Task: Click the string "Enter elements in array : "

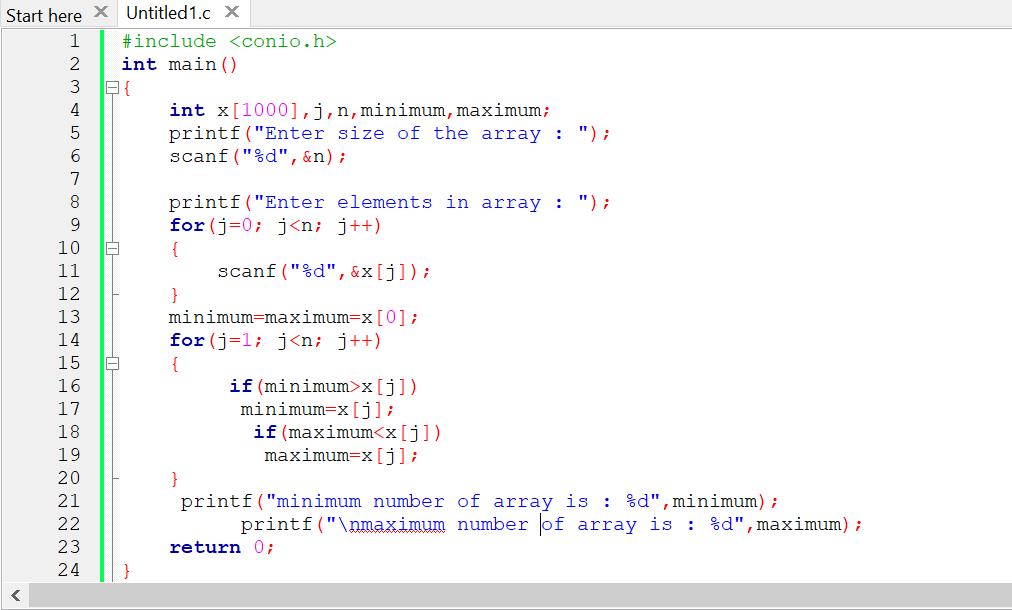Action: pyautogui.click(x=421, y=203)
